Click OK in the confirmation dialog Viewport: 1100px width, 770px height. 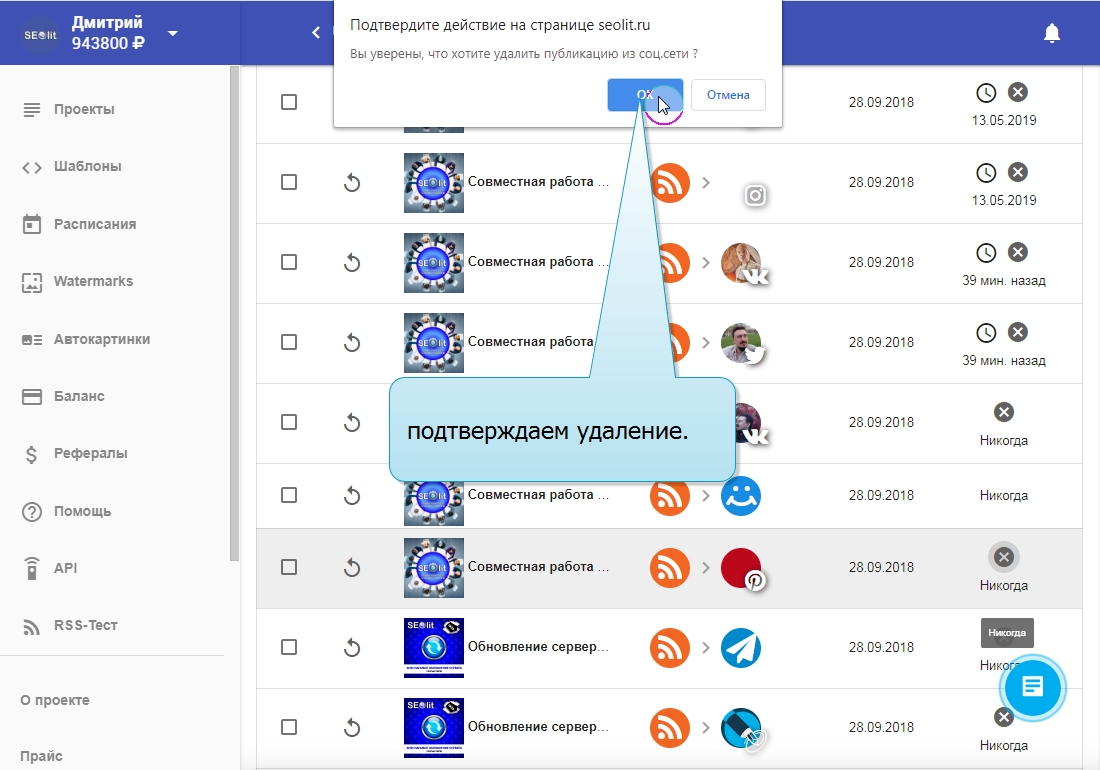[x=645, y=95]
